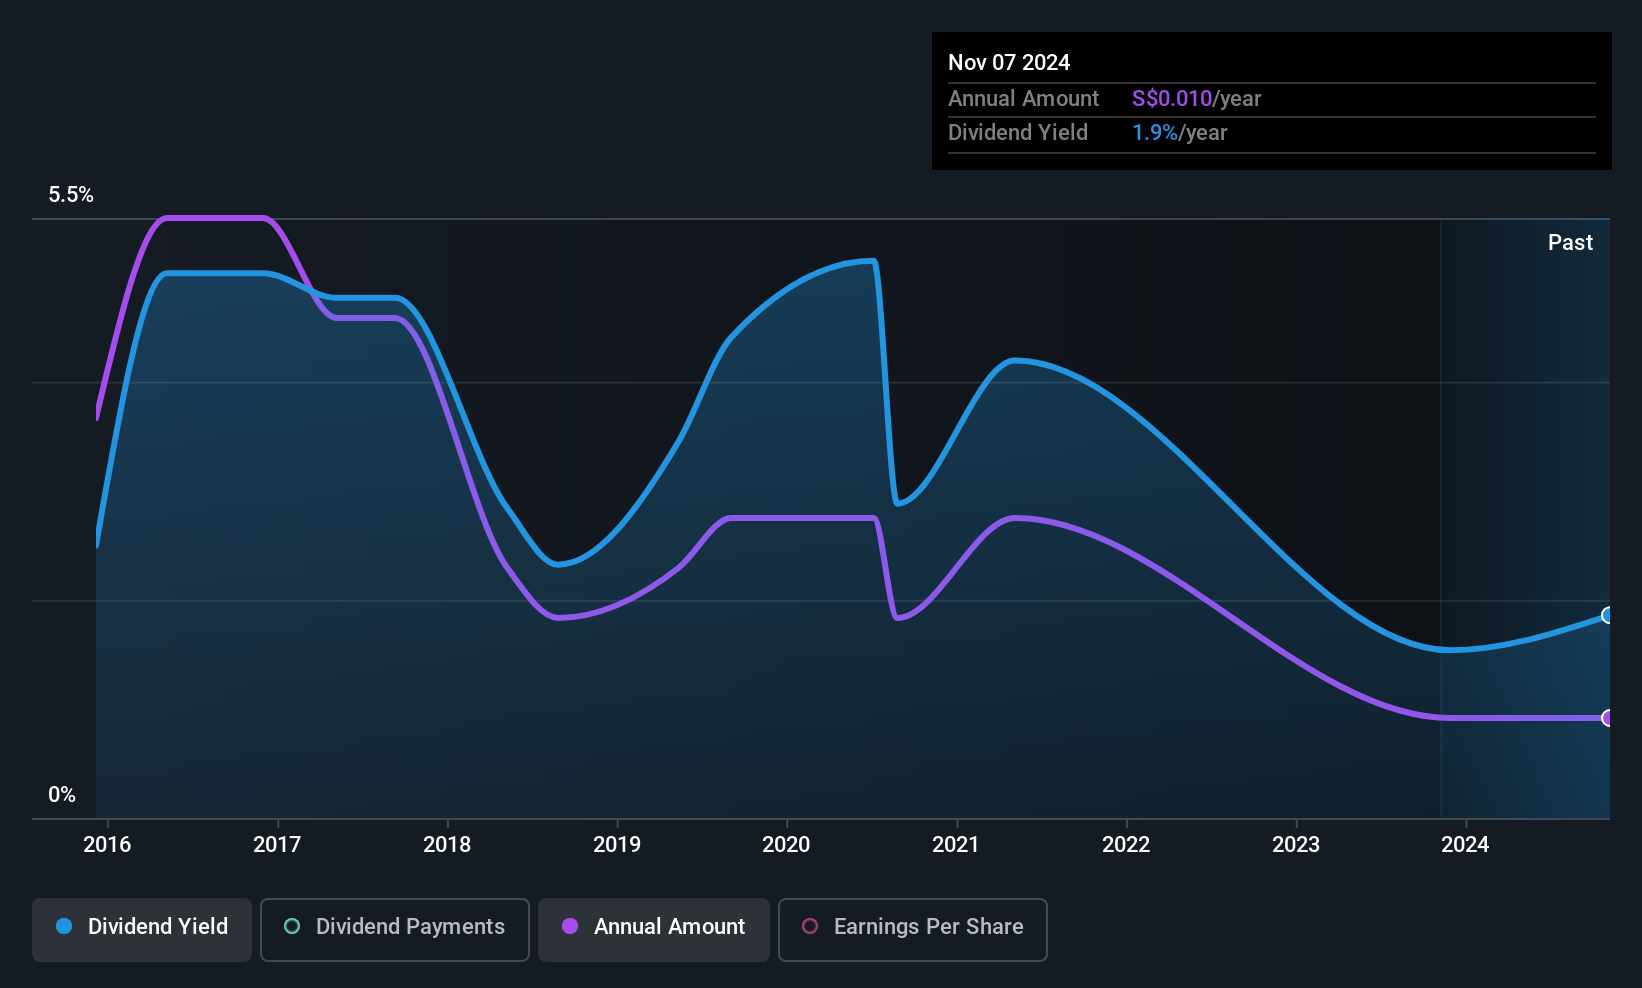The image size is (1642, 988).
Task: Click the Past region label
Action: [1570, 242]
